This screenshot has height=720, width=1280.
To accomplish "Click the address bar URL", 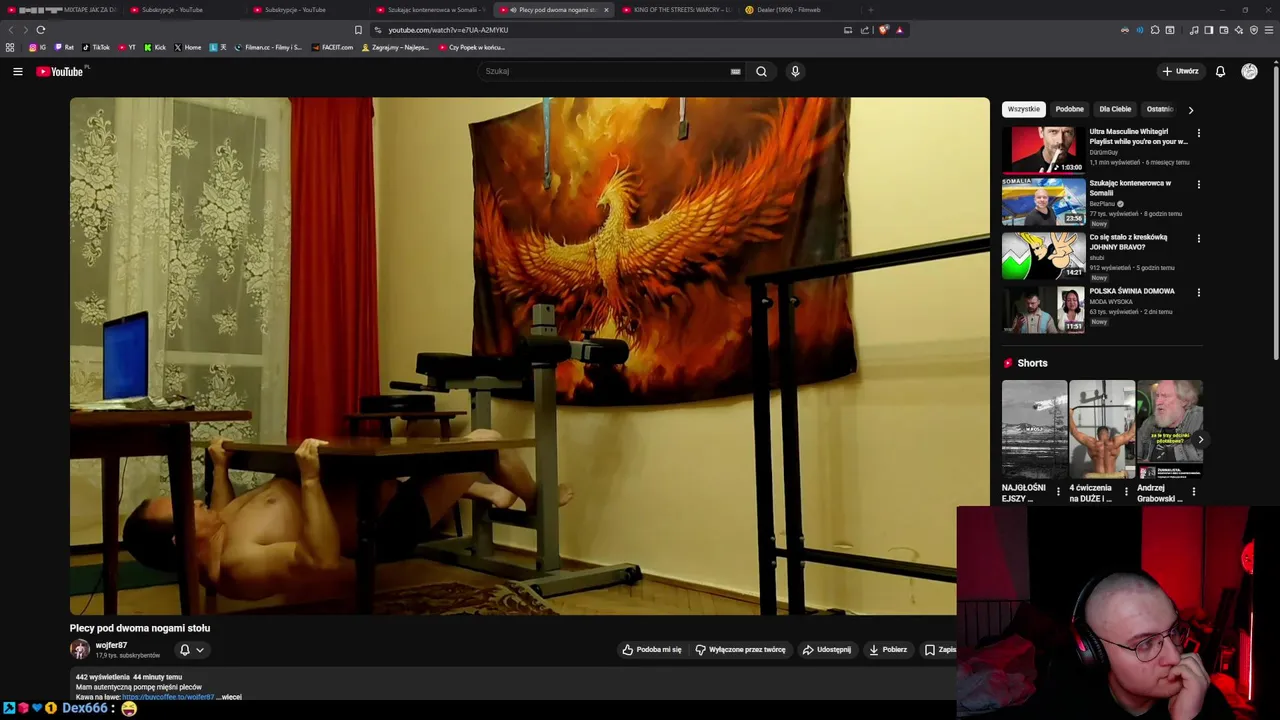I will click(448, 30).
